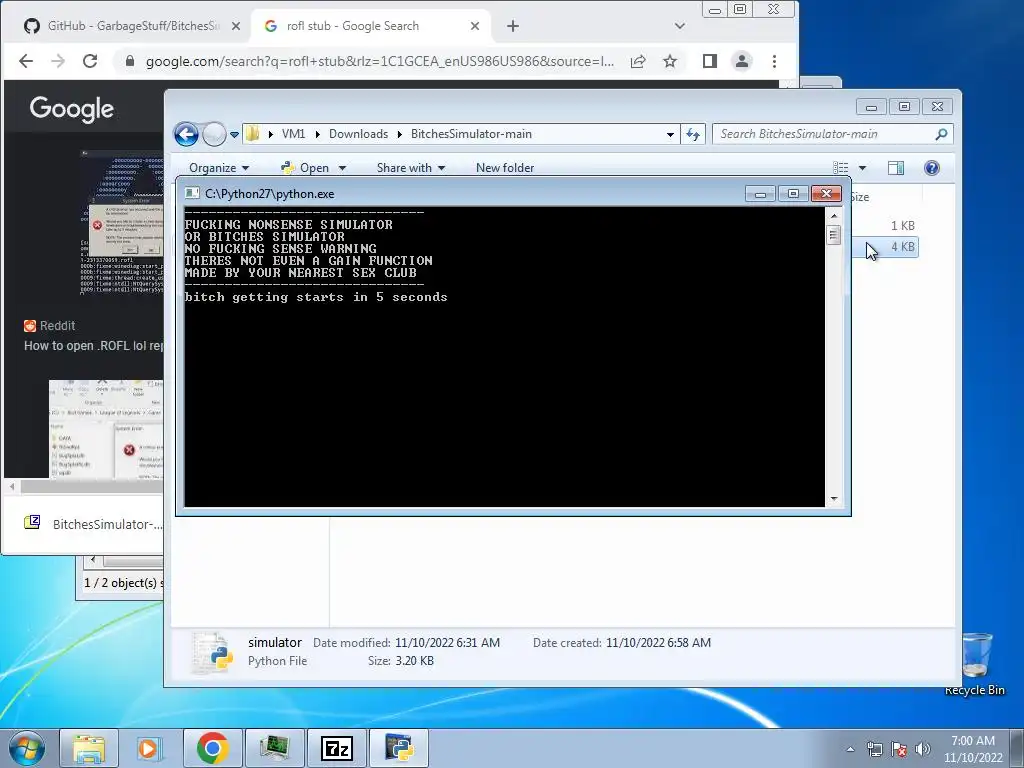1024x768 pixels.
Task: Expand the view options dropdown arrow
Action: click(863, 168)
